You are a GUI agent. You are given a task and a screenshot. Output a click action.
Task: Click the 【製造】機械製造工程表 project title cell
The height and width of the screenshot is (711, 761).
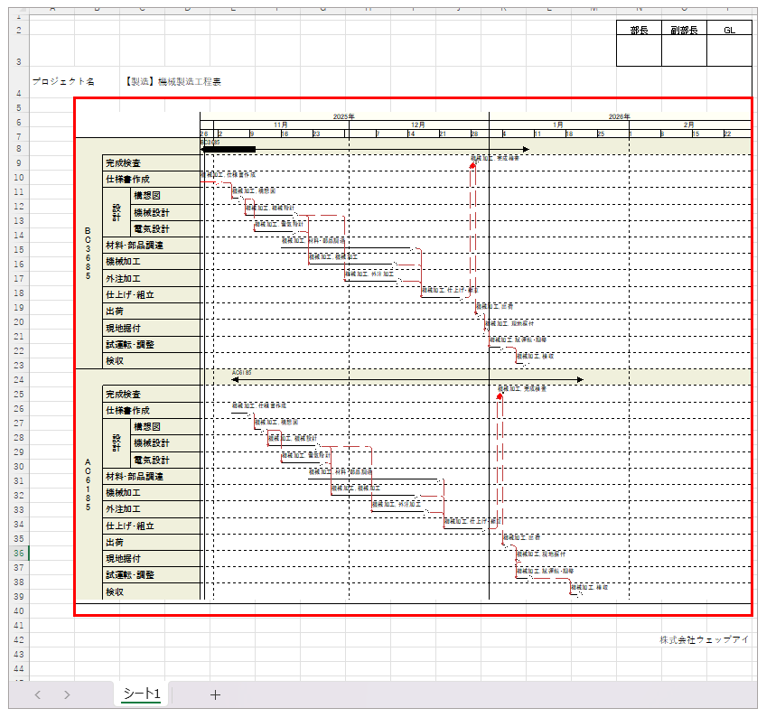click(173, 81)
